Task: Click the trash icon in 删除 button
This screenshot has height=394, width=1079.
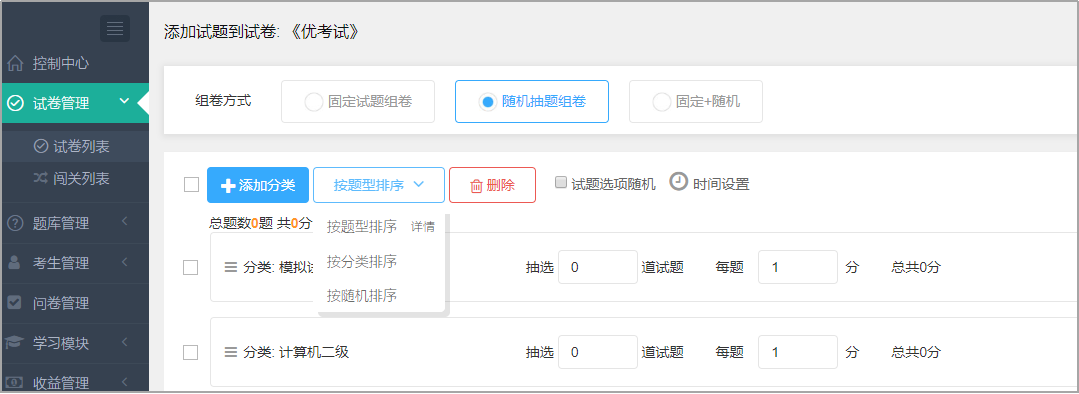Action: (x=476, y=186)
